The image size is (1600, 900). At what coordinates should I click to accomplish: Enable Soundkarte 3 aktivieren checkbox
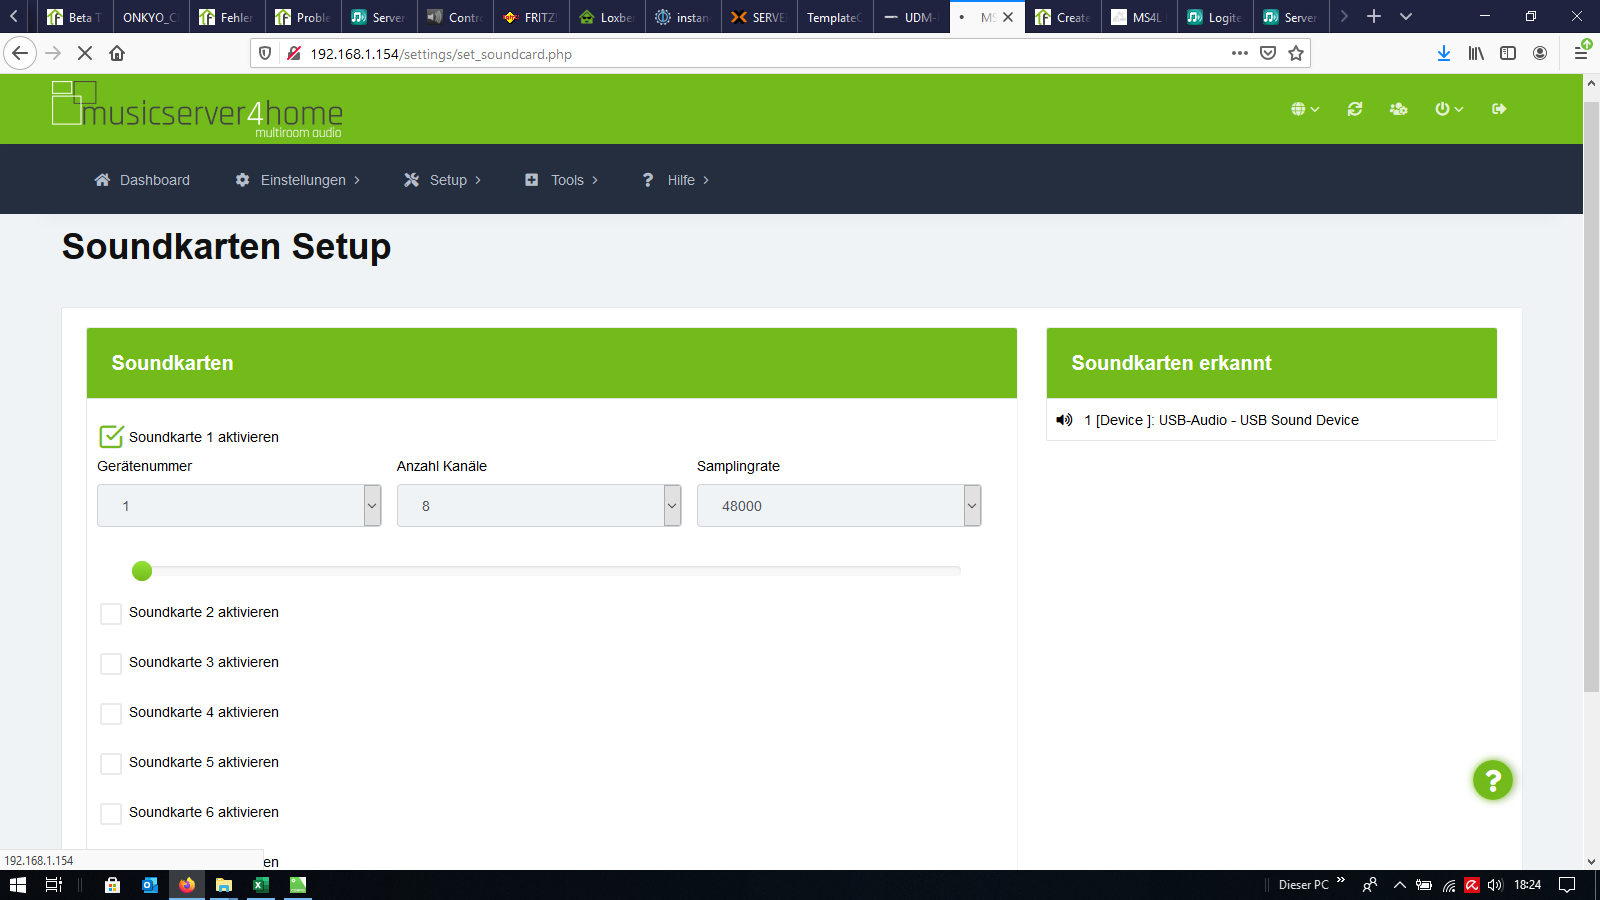point(111,663)
